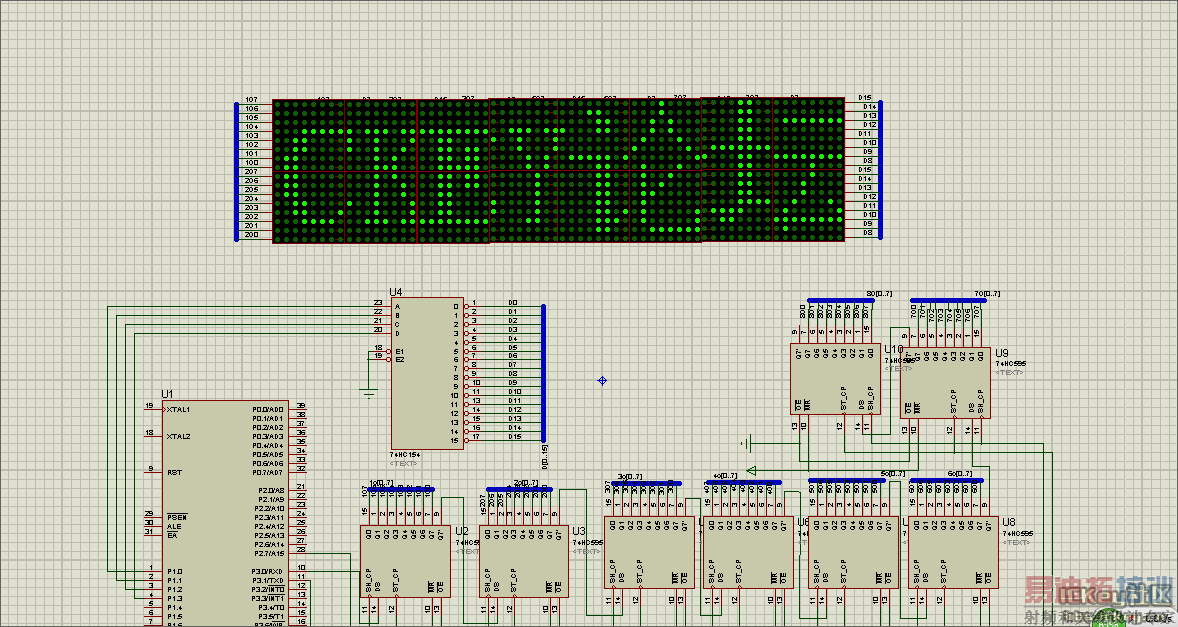Click the ST_CP pin label on U8

944,572
